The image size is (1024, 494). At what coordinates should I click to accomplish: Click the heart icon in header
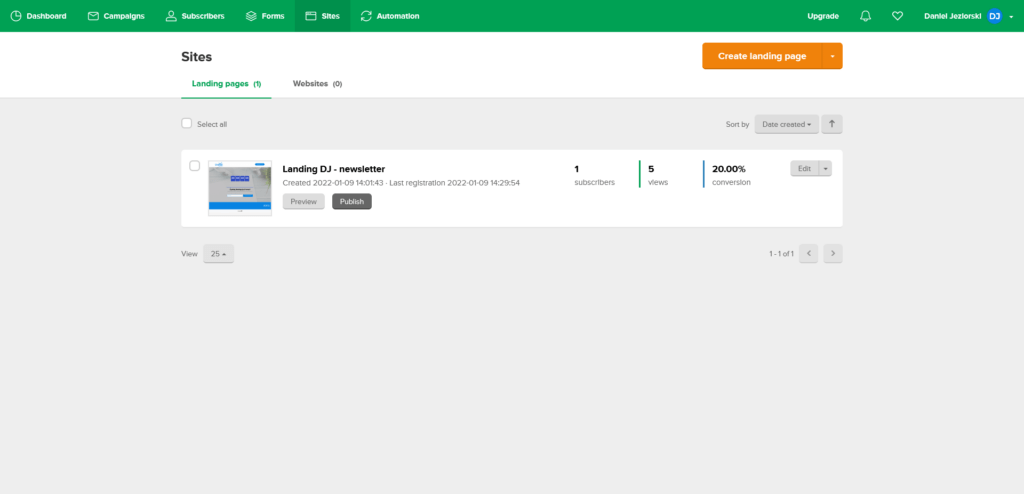click(897, 16)
